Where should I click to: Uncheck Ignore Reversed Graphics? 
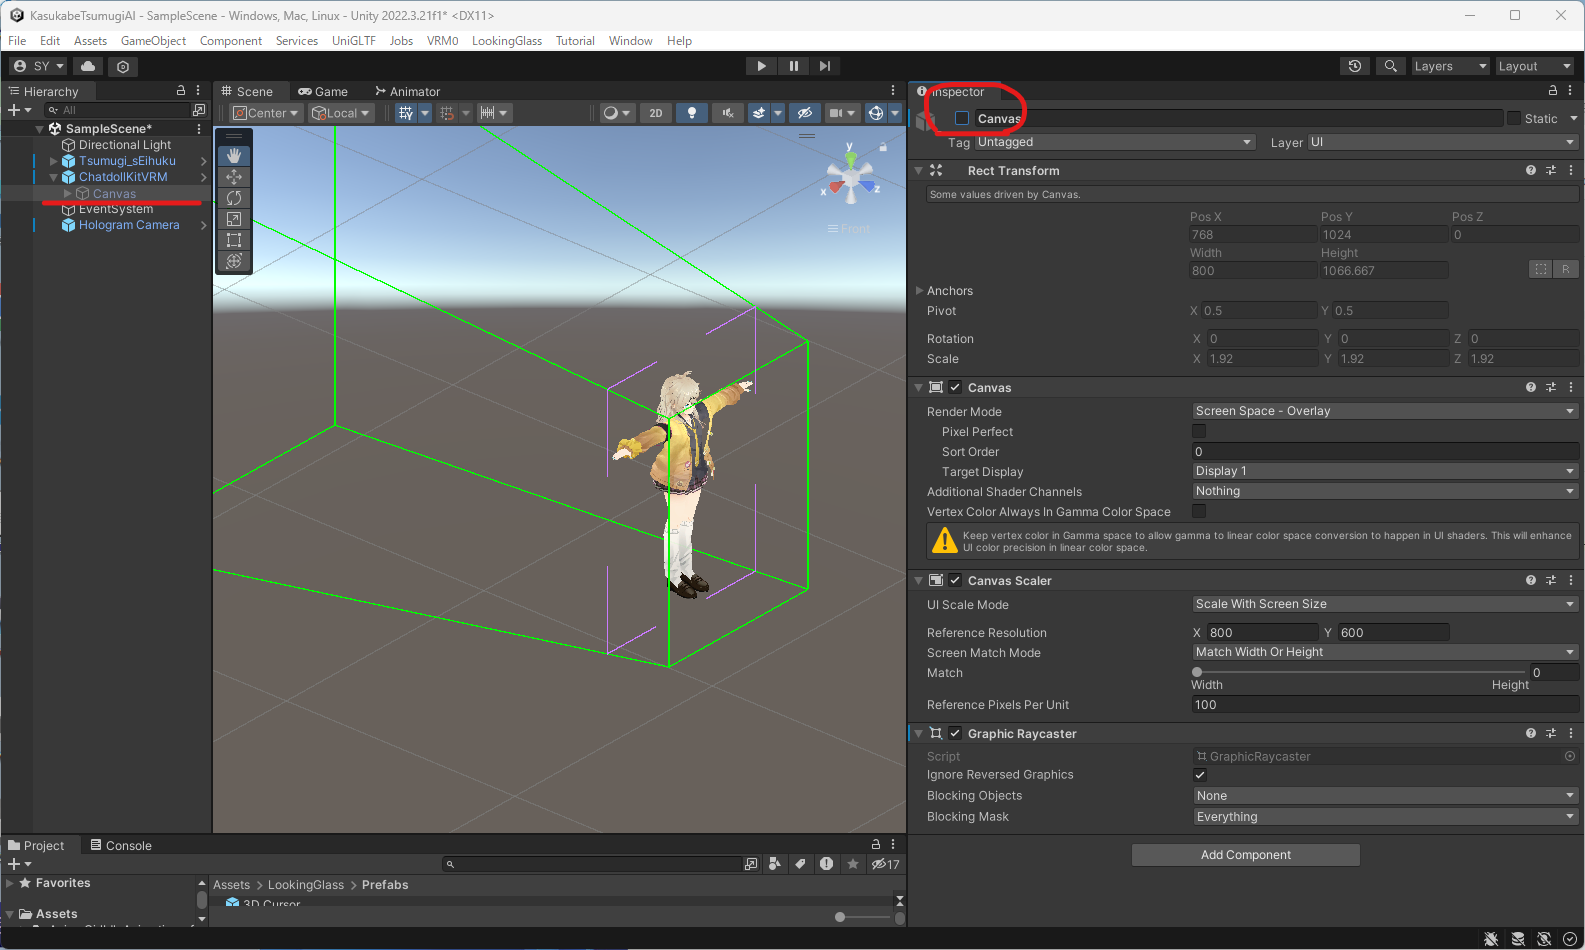tap(1200, 775)
